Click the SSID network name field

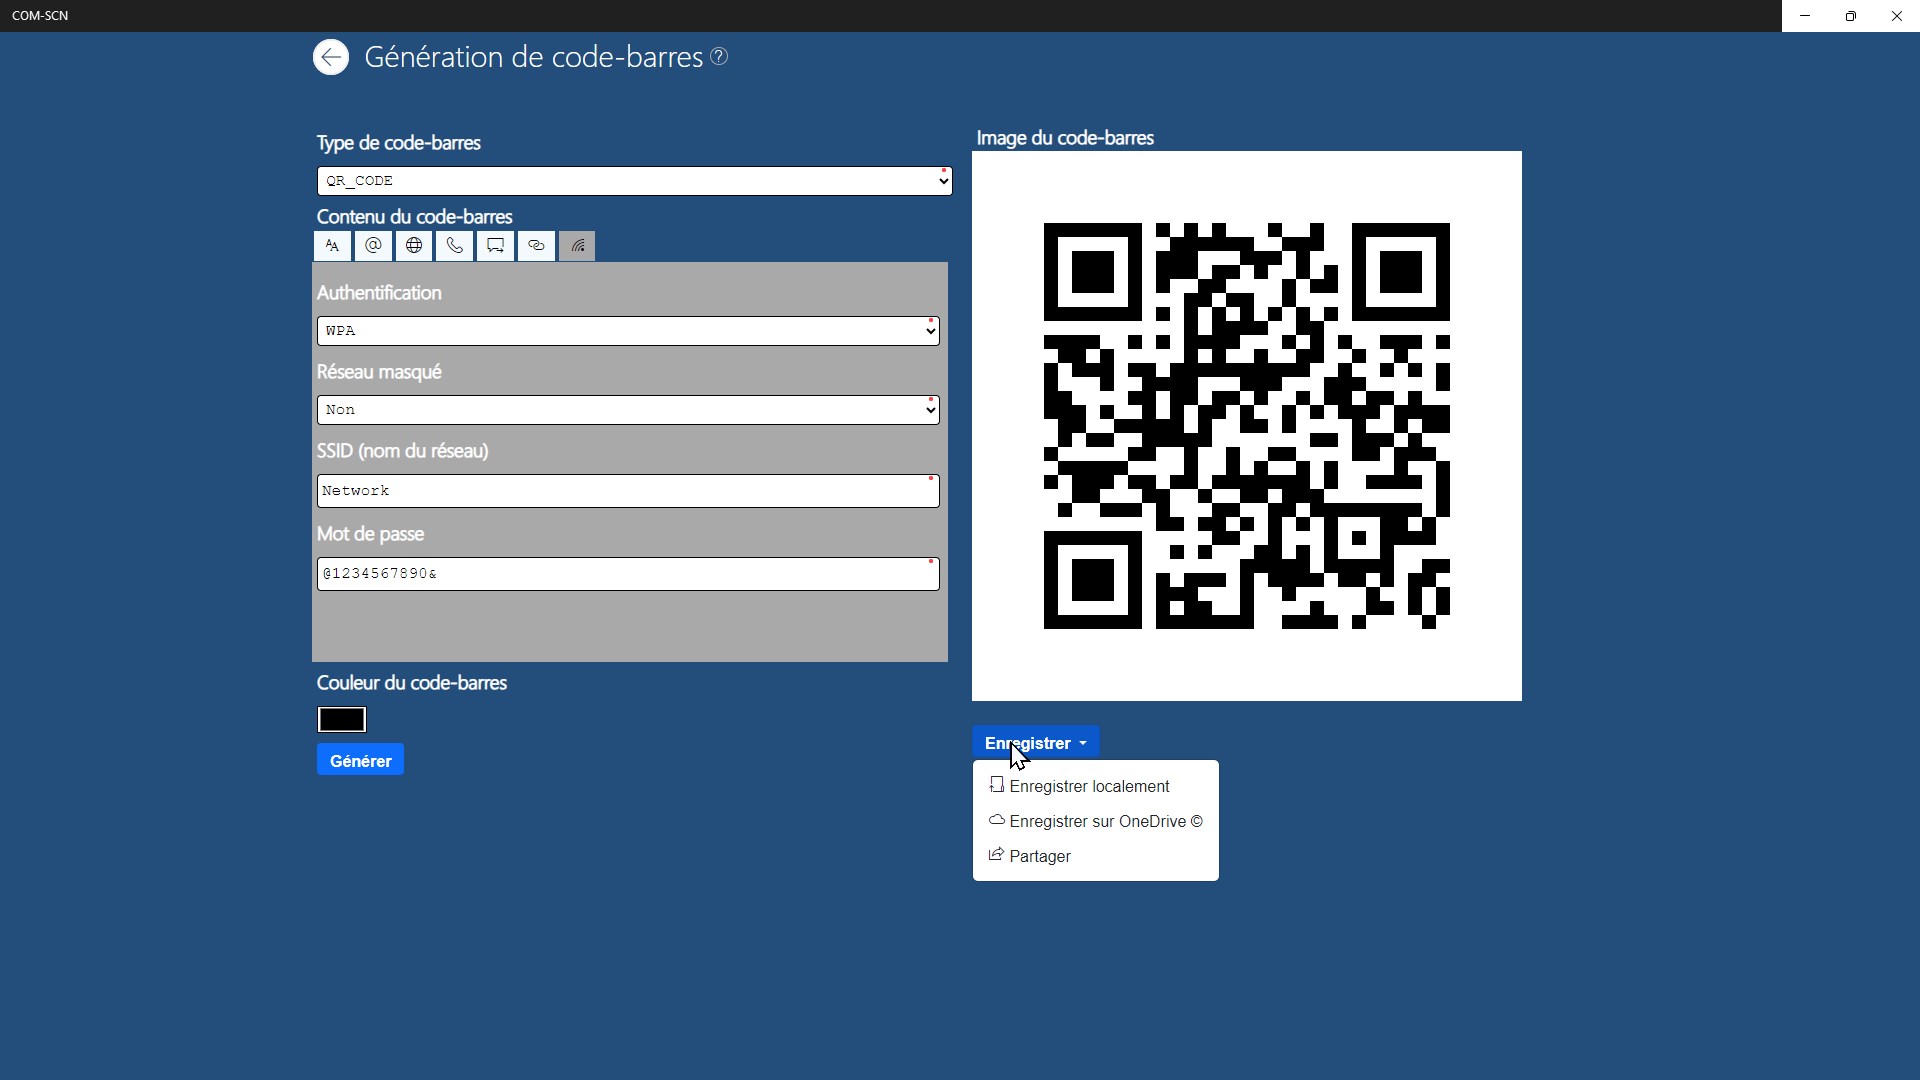click(x=628, y=491)
